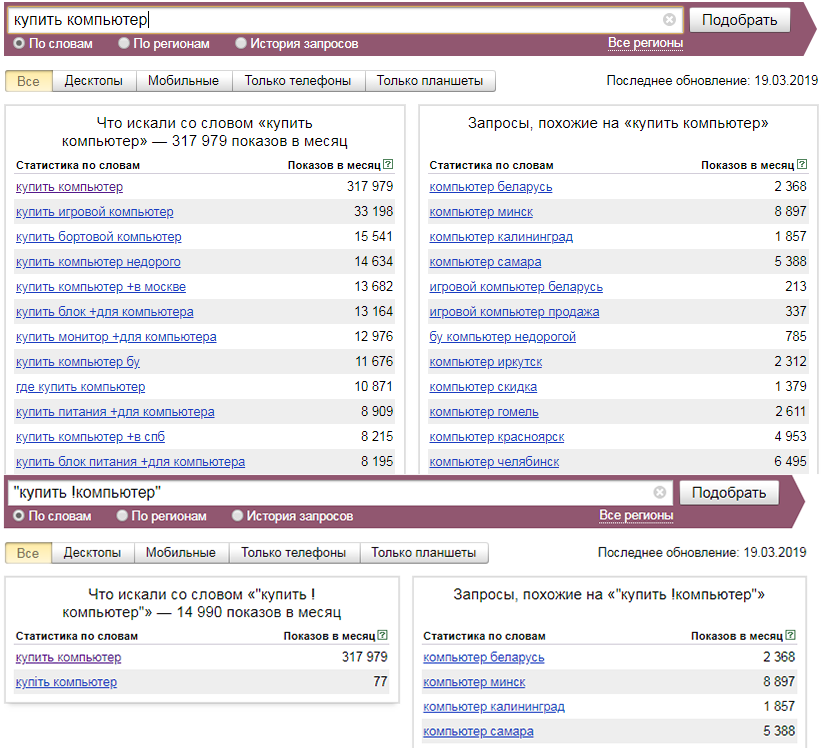Select 'По регионам' radio under the quoted-query search
Image resolution: width=822 pixels, height=748 pixels.
[122, 516]
